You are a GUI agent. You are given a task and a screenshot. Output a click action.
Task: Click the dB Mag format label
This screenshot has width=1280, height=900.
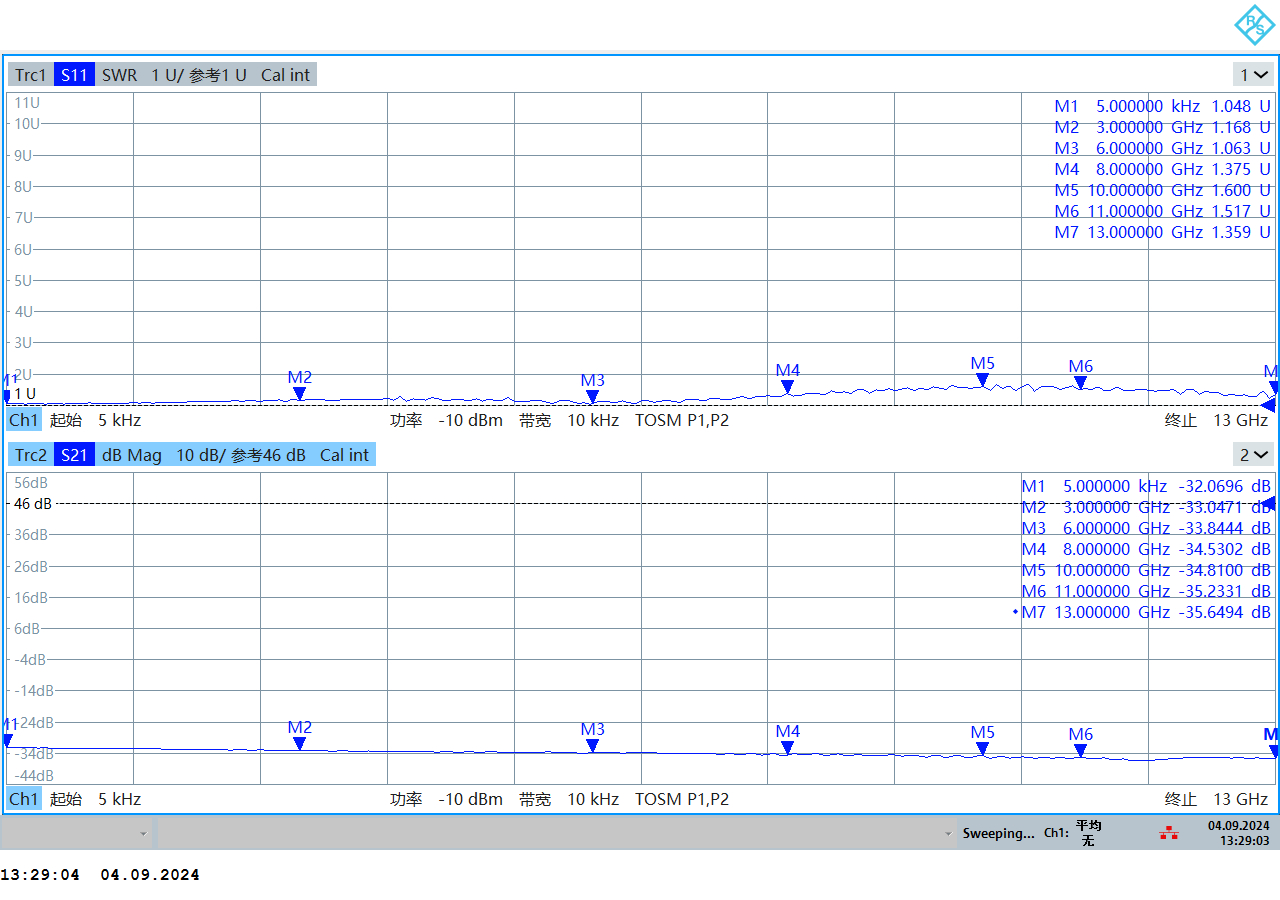[131, 455]
